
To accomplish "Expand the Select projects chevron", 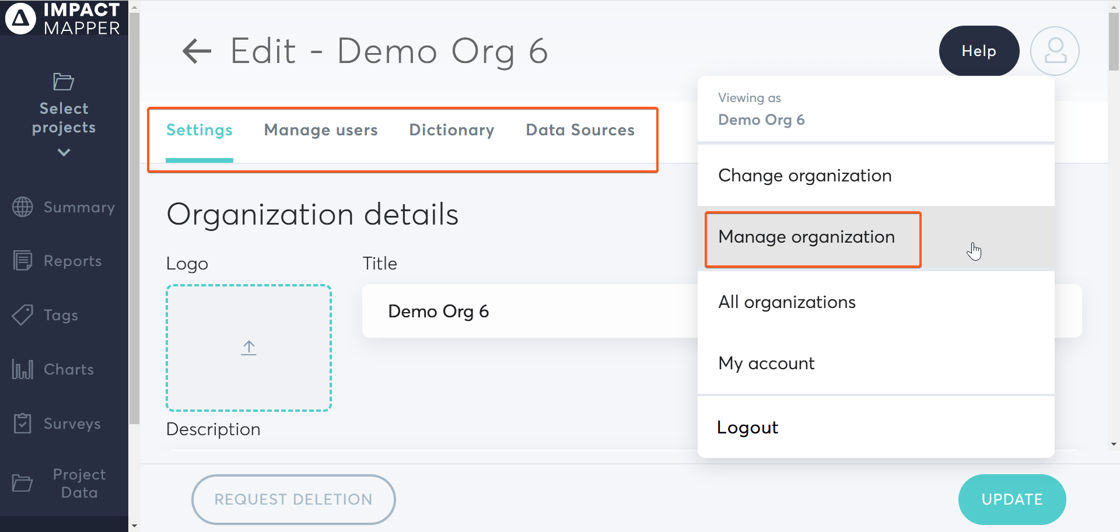I will (64, 153).
